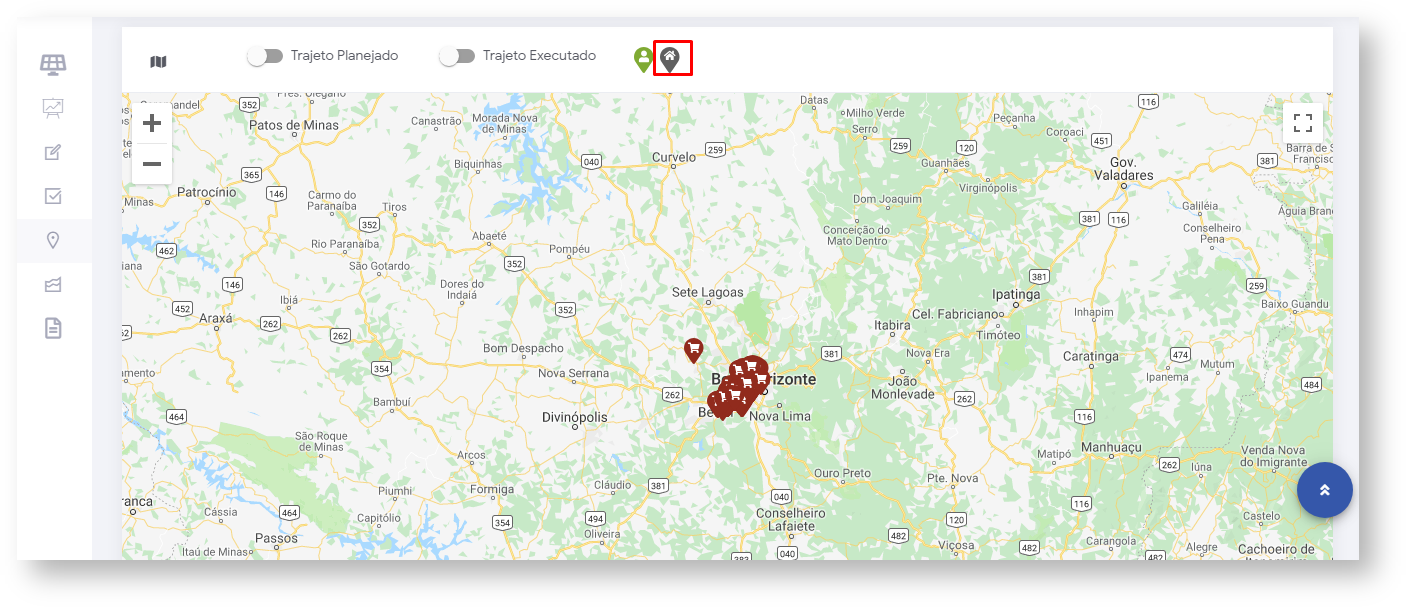Click the lone cart marker below Sete Lagoas

pos(693,350)
